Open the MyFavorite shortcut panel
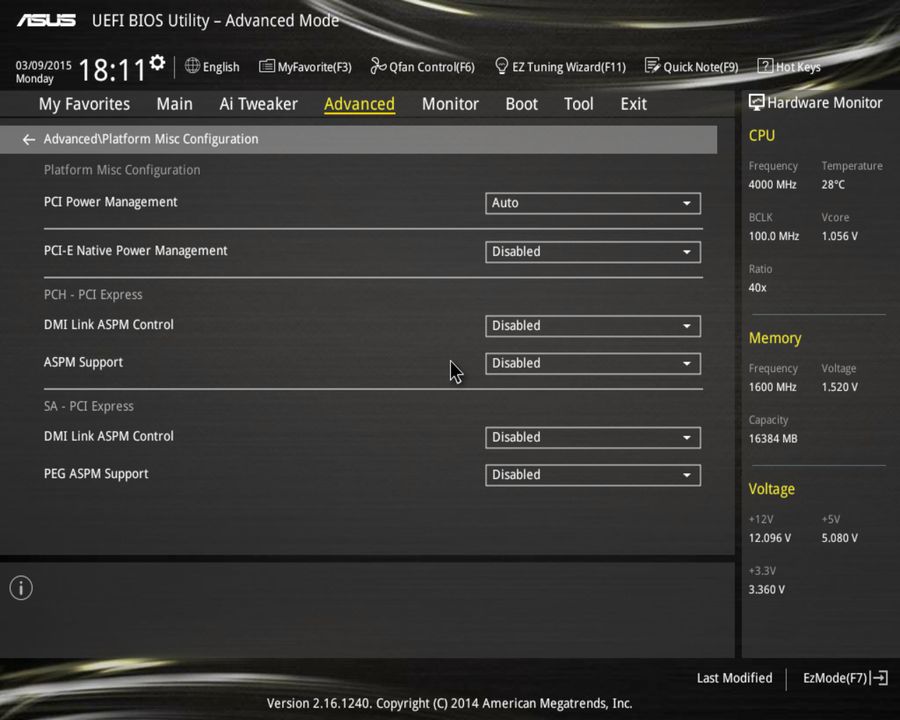Viewport: 900px width, 720px height. click(x=305, y=67)
